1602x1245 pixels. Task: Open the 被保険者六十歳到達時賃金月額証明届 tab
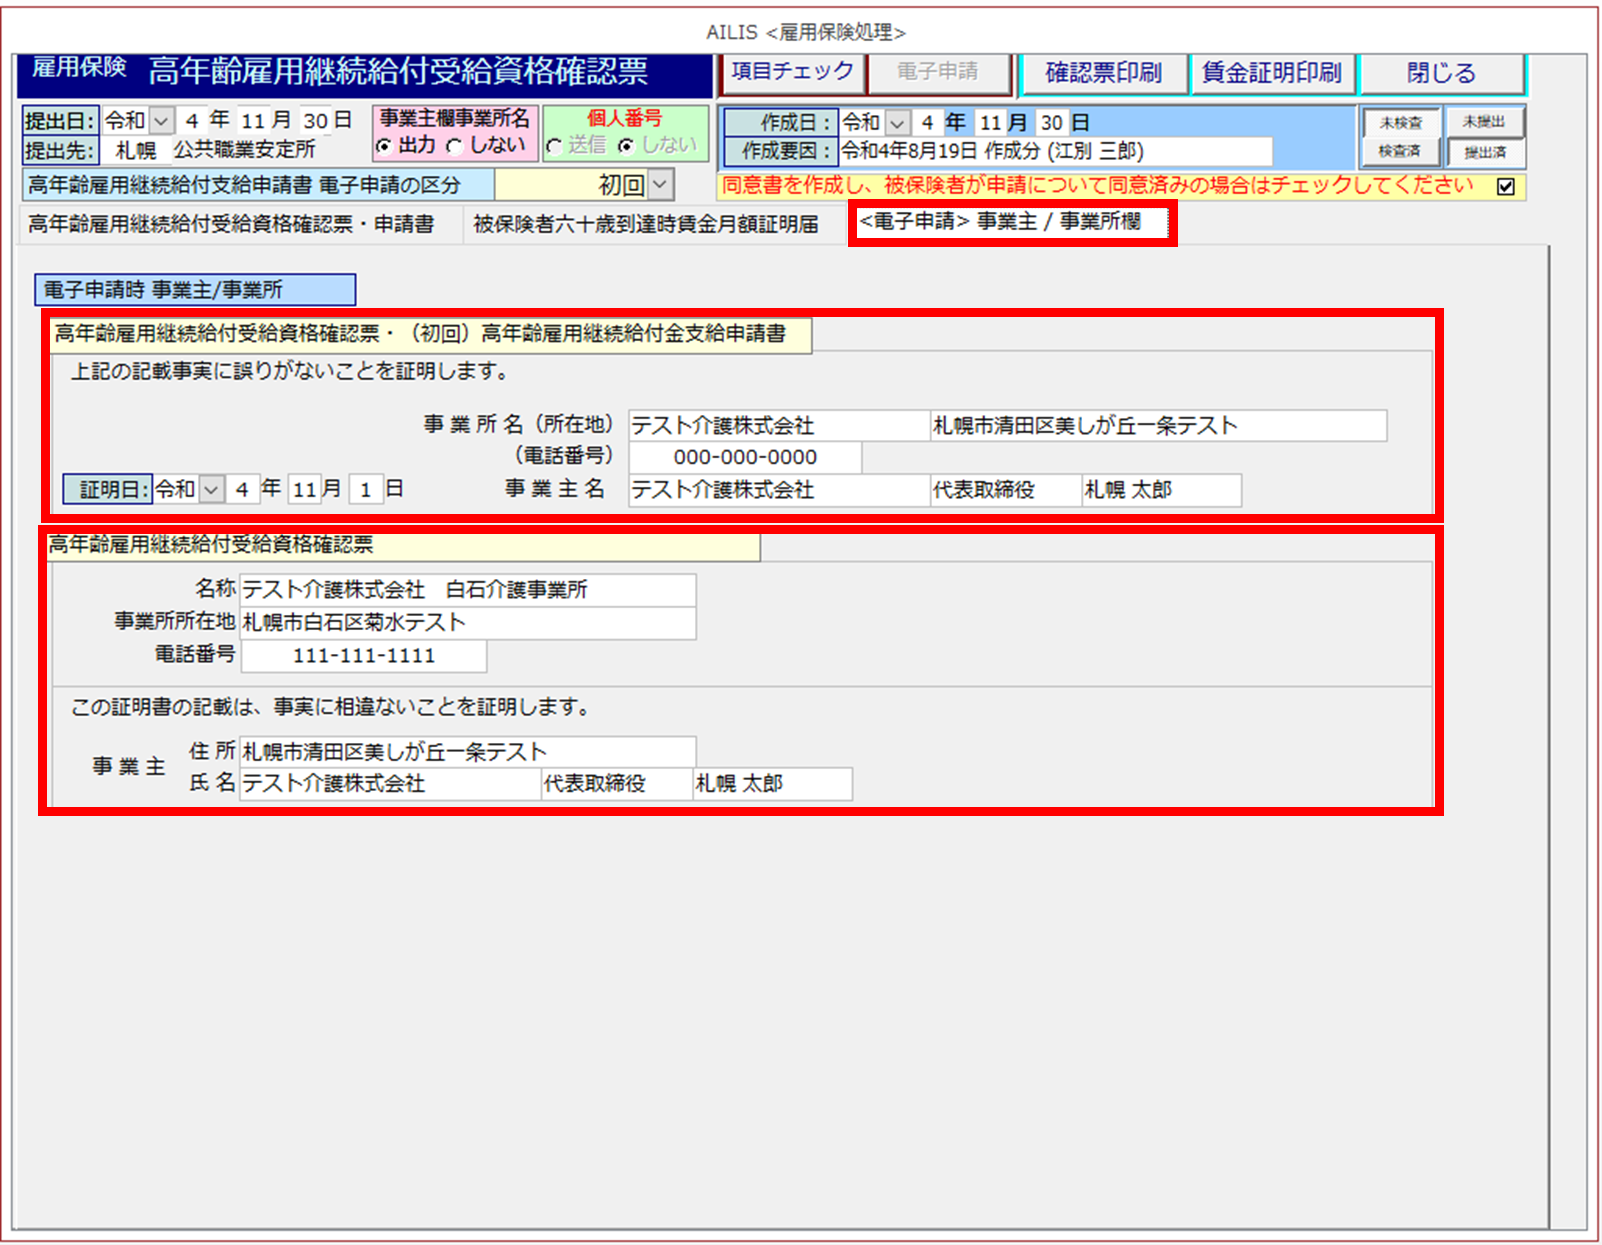(x=646, y=224)
